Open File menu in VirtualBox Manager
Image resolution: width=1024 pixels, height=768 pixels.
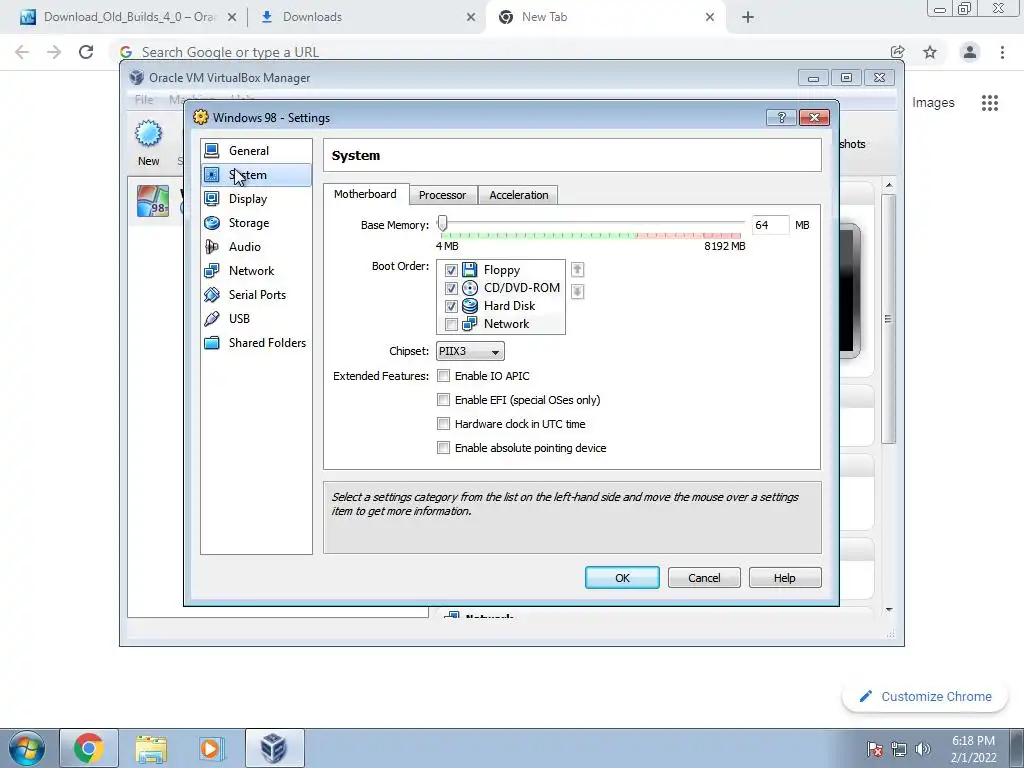point(144,100)
